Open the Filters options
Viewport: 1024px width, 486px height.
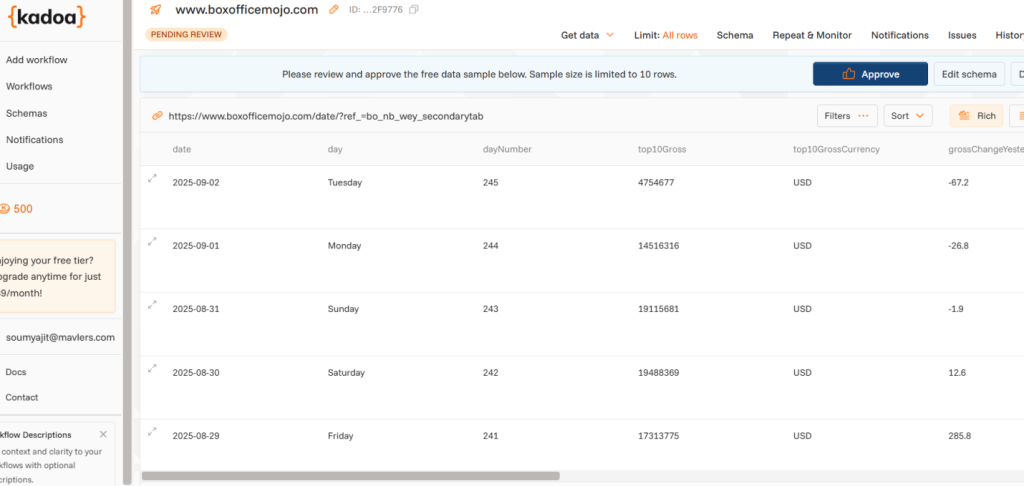click(847, 116)
